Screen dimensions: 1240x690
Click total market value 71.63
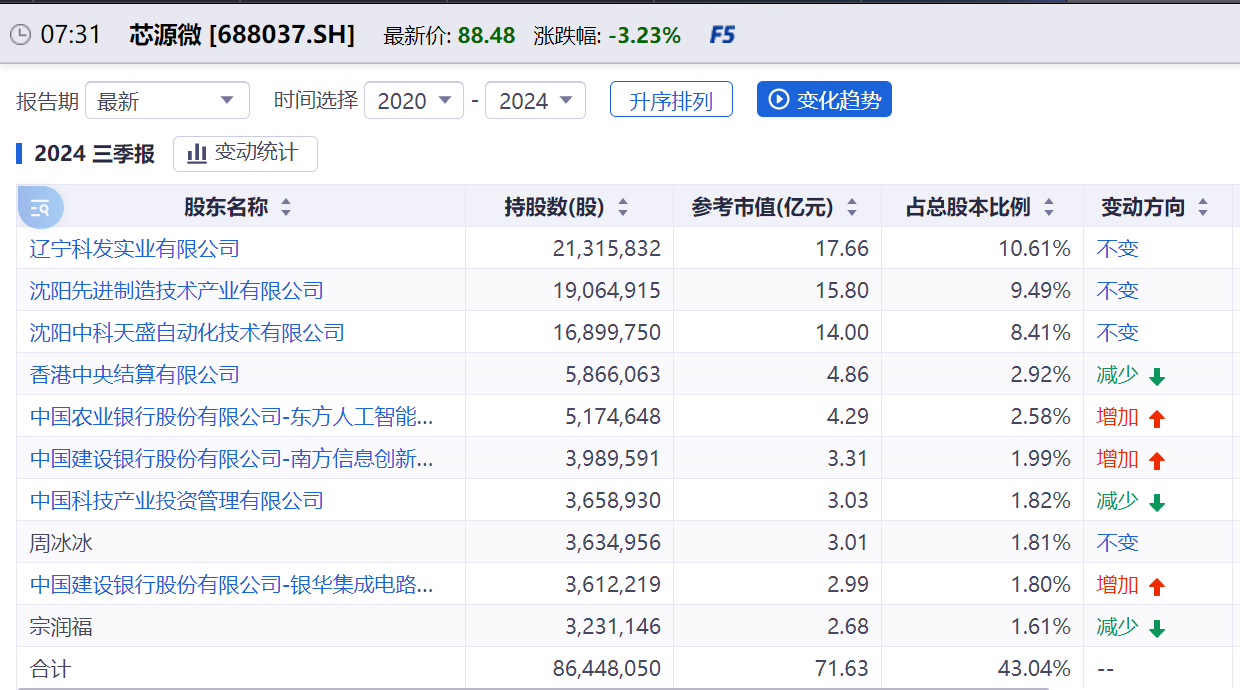(x=842, y=668)
